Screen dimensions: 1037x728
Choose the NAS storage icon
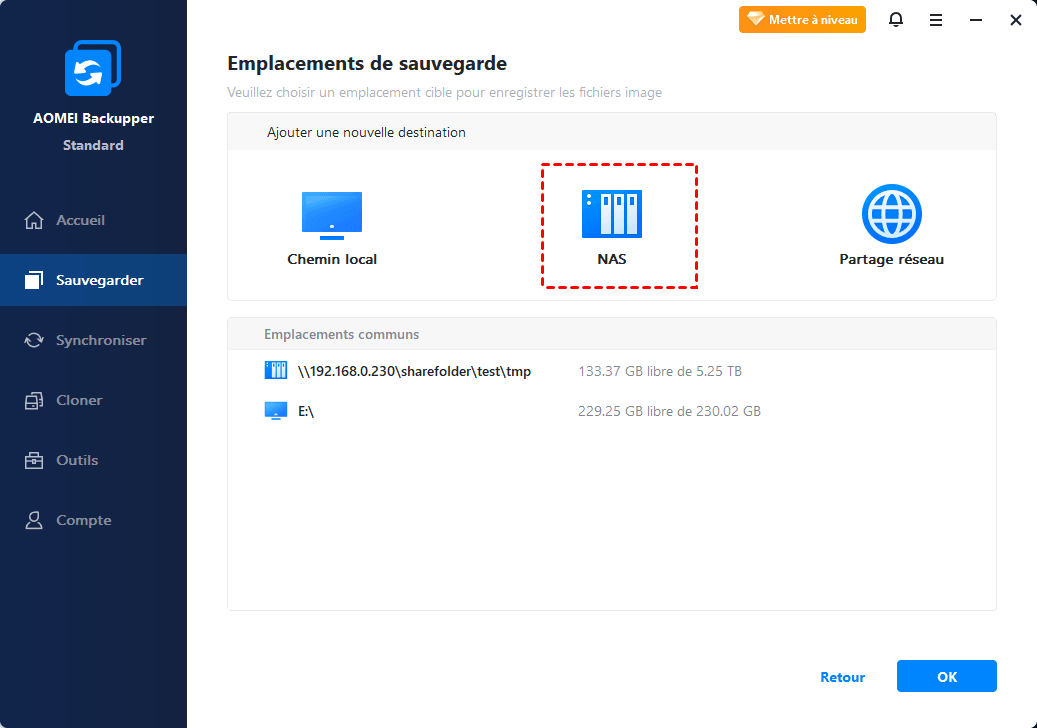coord(612,214)
